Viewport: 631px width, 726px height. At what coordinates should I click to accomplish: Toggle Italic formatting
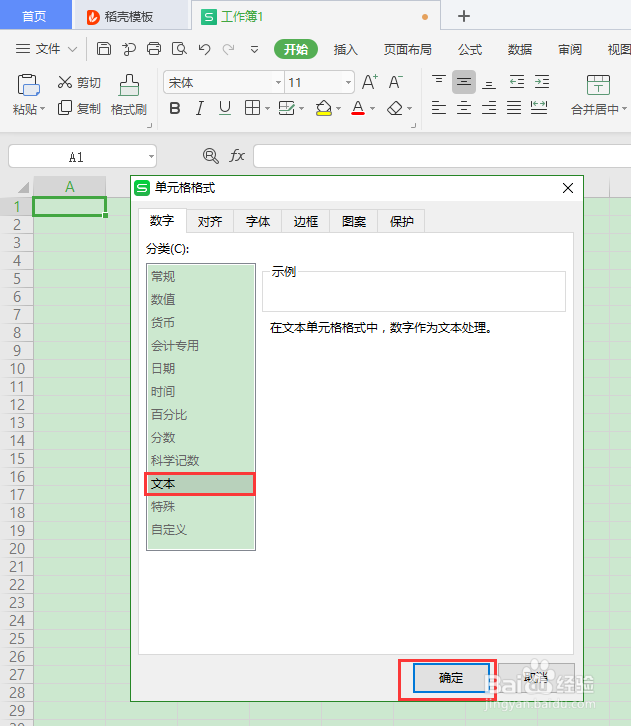click(200, 108)
